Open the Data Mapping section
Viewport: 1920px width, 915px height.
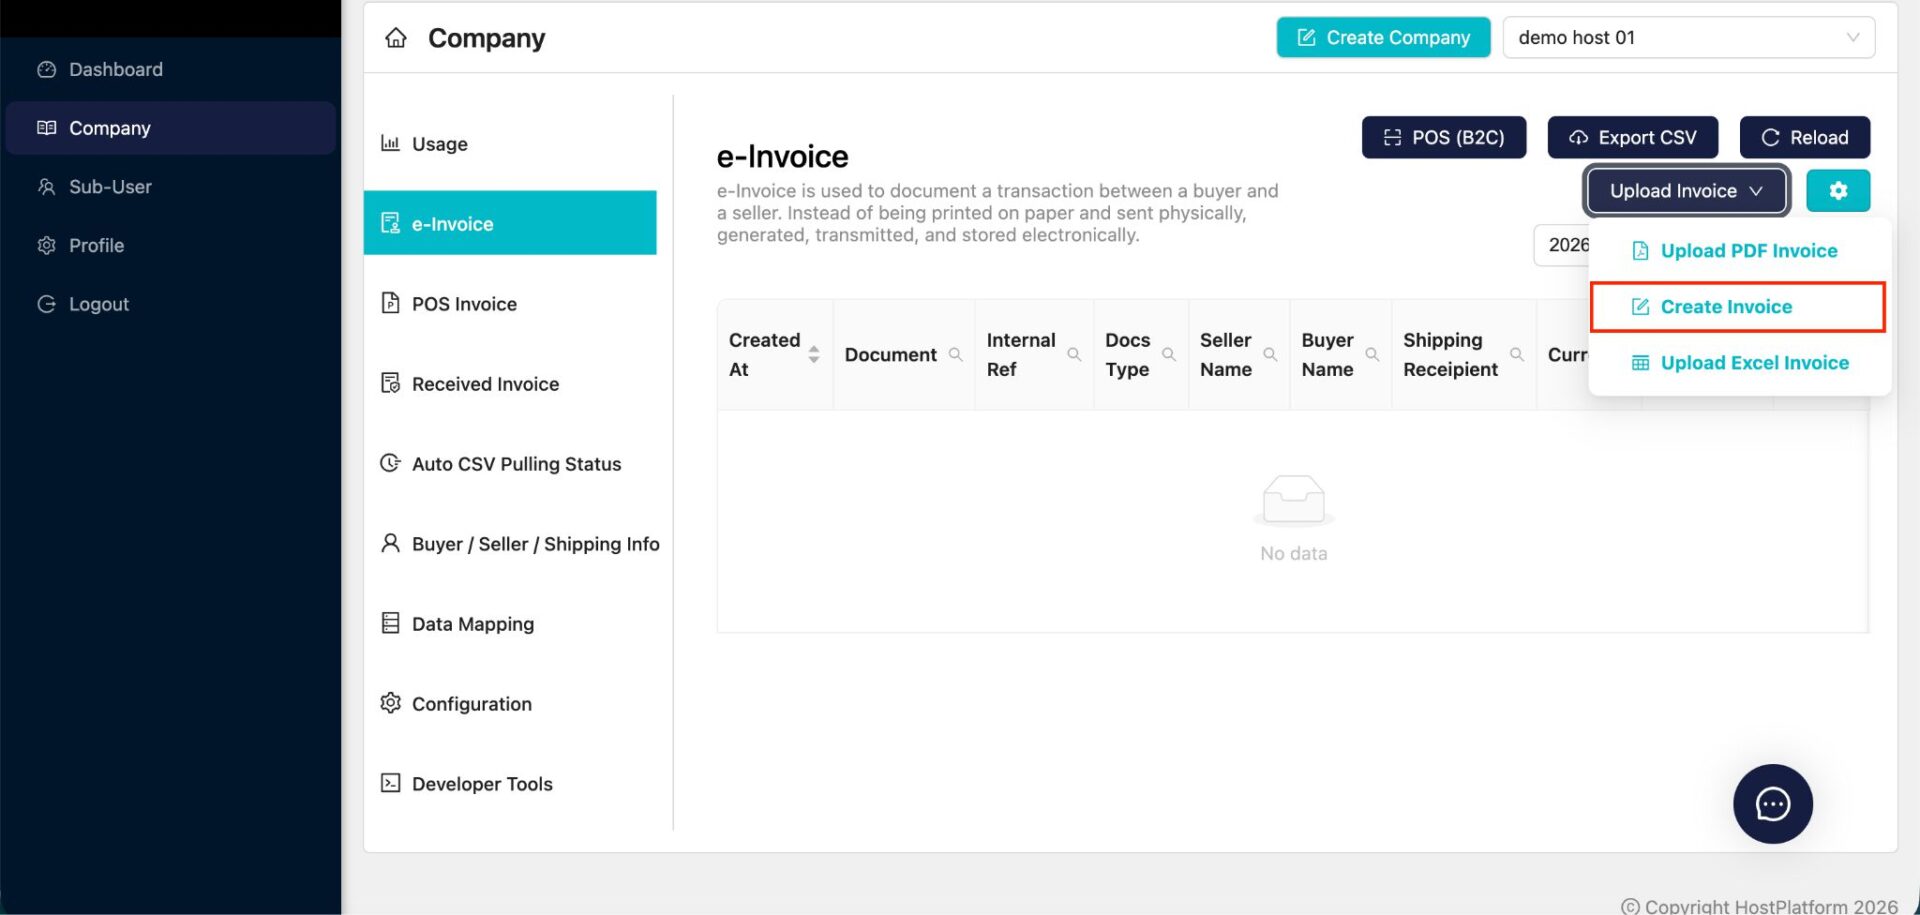pos(510,623)
